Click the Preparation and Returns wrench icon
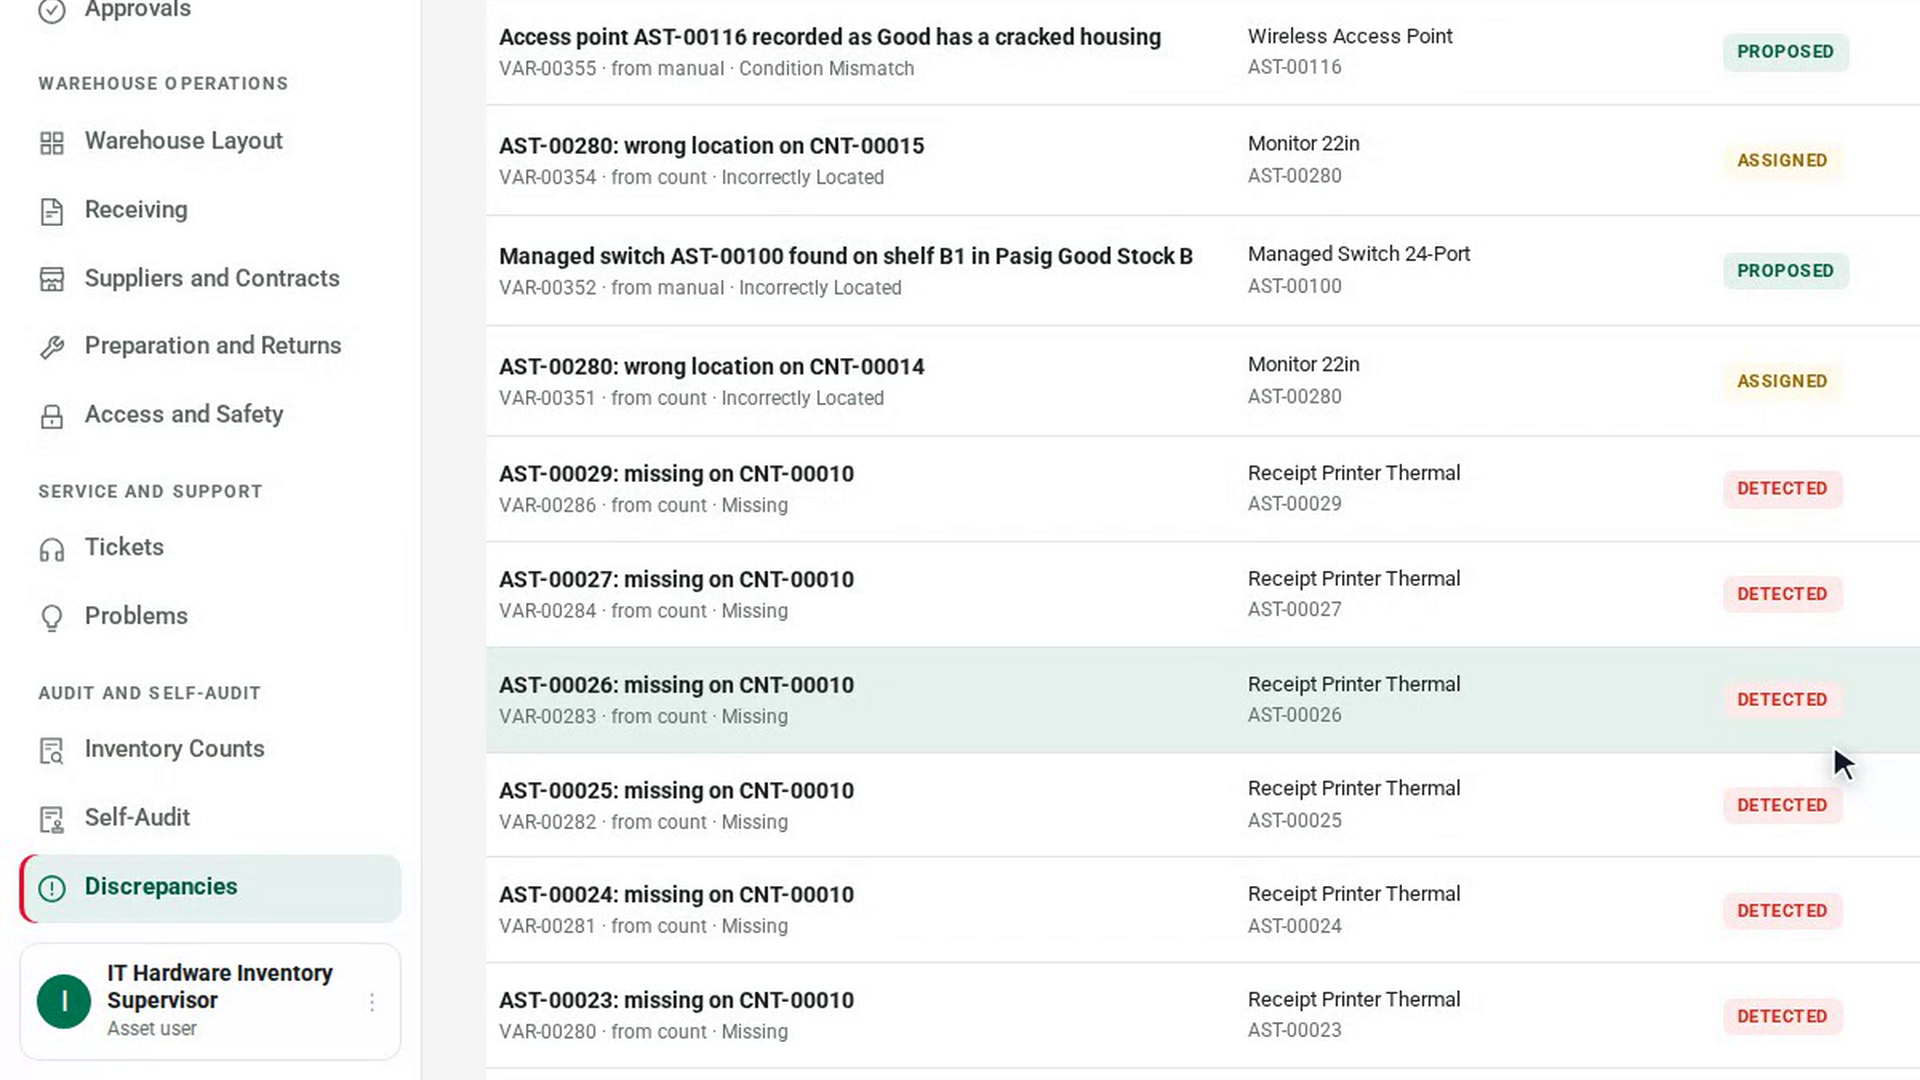 pyautogui.click(x=52, y=347)
